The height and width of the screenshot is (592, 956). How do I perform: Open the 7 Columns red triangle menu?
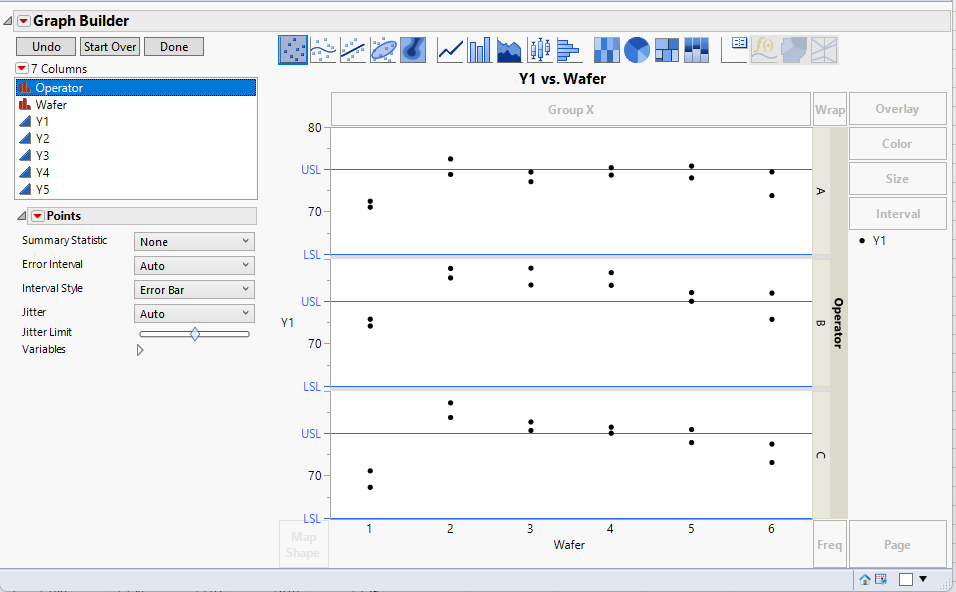point(21,68)
